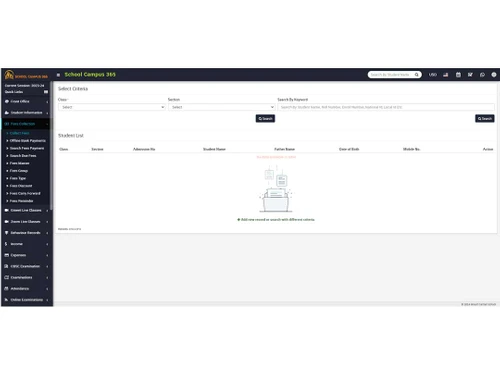This screenshot has width=500, height=375.
Task: Collapse the Fees Collection menu chevron
Action: [x=47, y=124]
